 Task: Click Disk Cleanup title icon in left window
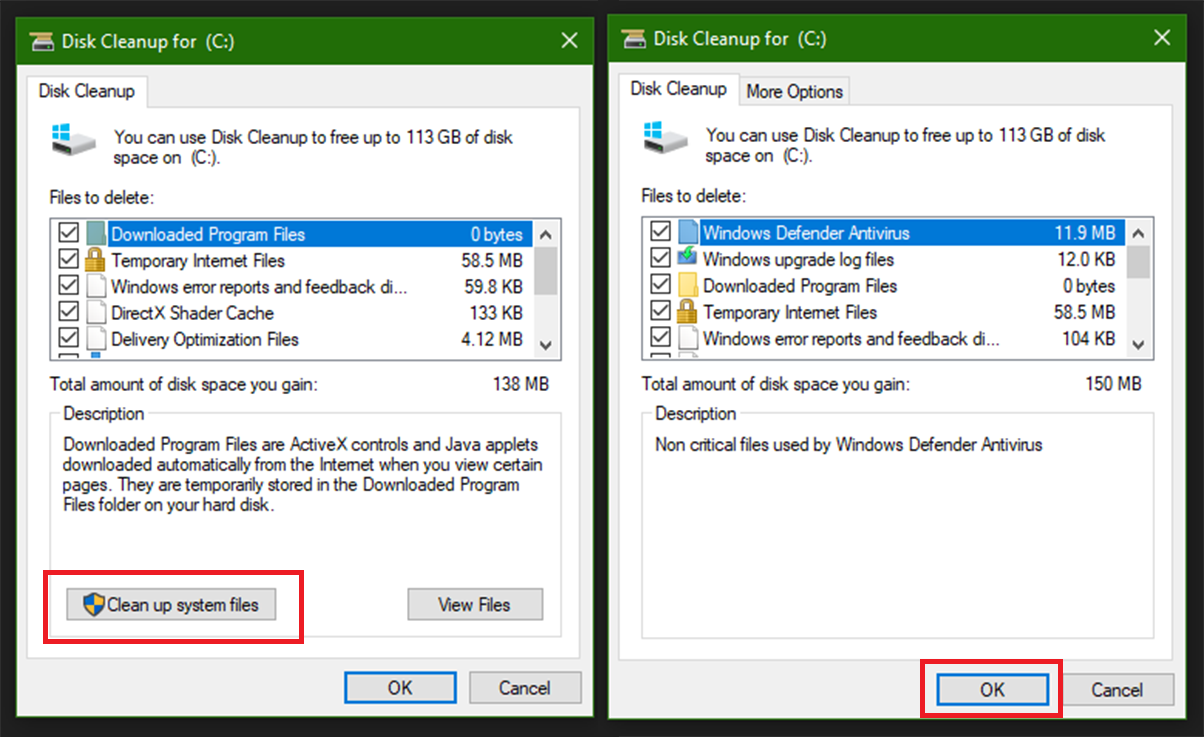(42, 42)
